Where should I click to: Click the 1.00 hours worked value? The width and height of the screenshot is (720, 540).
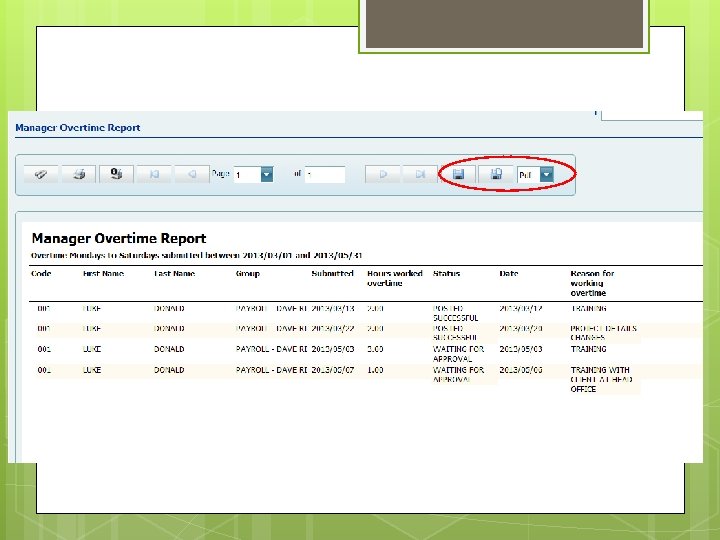(375, 370)
